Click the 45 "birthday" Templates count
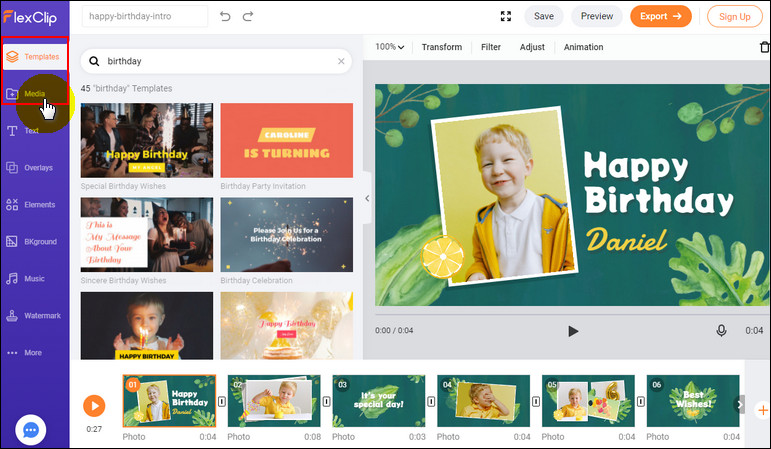This screenshot has width=771, height=449. [x=126, y=89]
